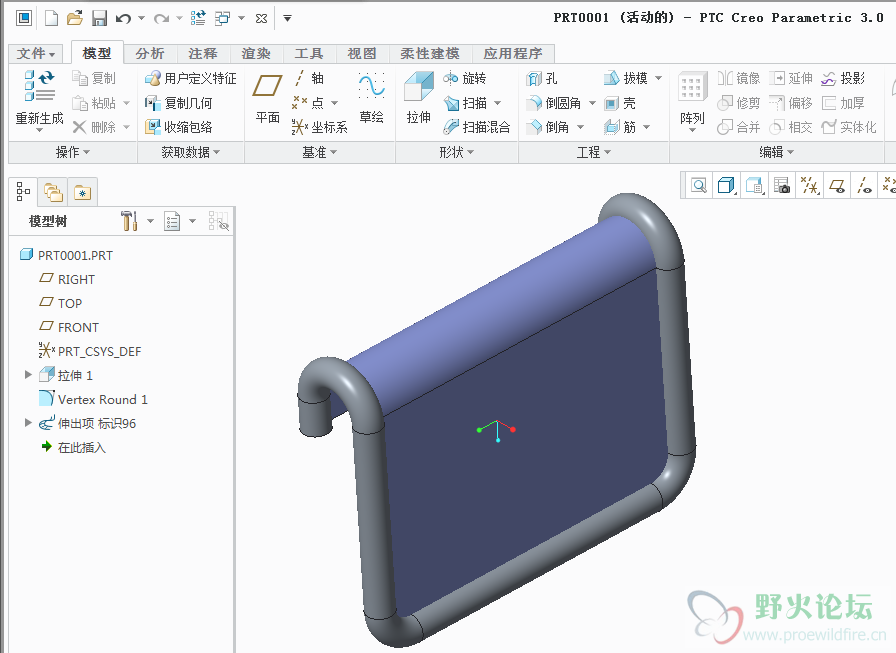This screenshot has width=896, height=653.
Task: Select the 在此插入 insert marker
Action: [x=73, y=447]
